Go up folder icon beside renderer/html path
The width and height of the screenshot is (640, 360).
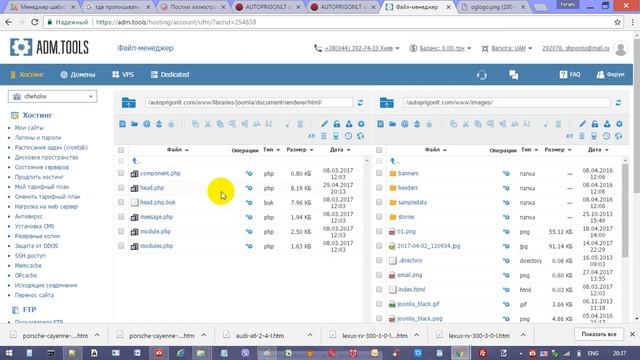[x=129, y=102]
